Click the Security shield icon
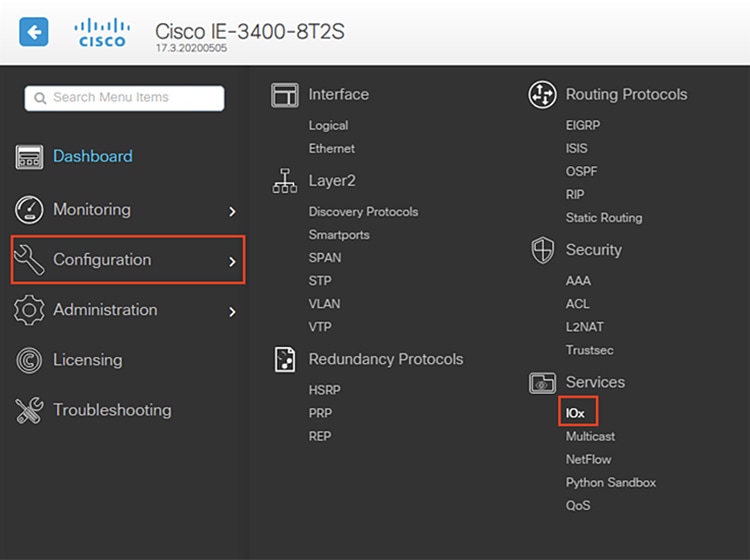This screenshot has width=750, height=560. click(542, 250)
